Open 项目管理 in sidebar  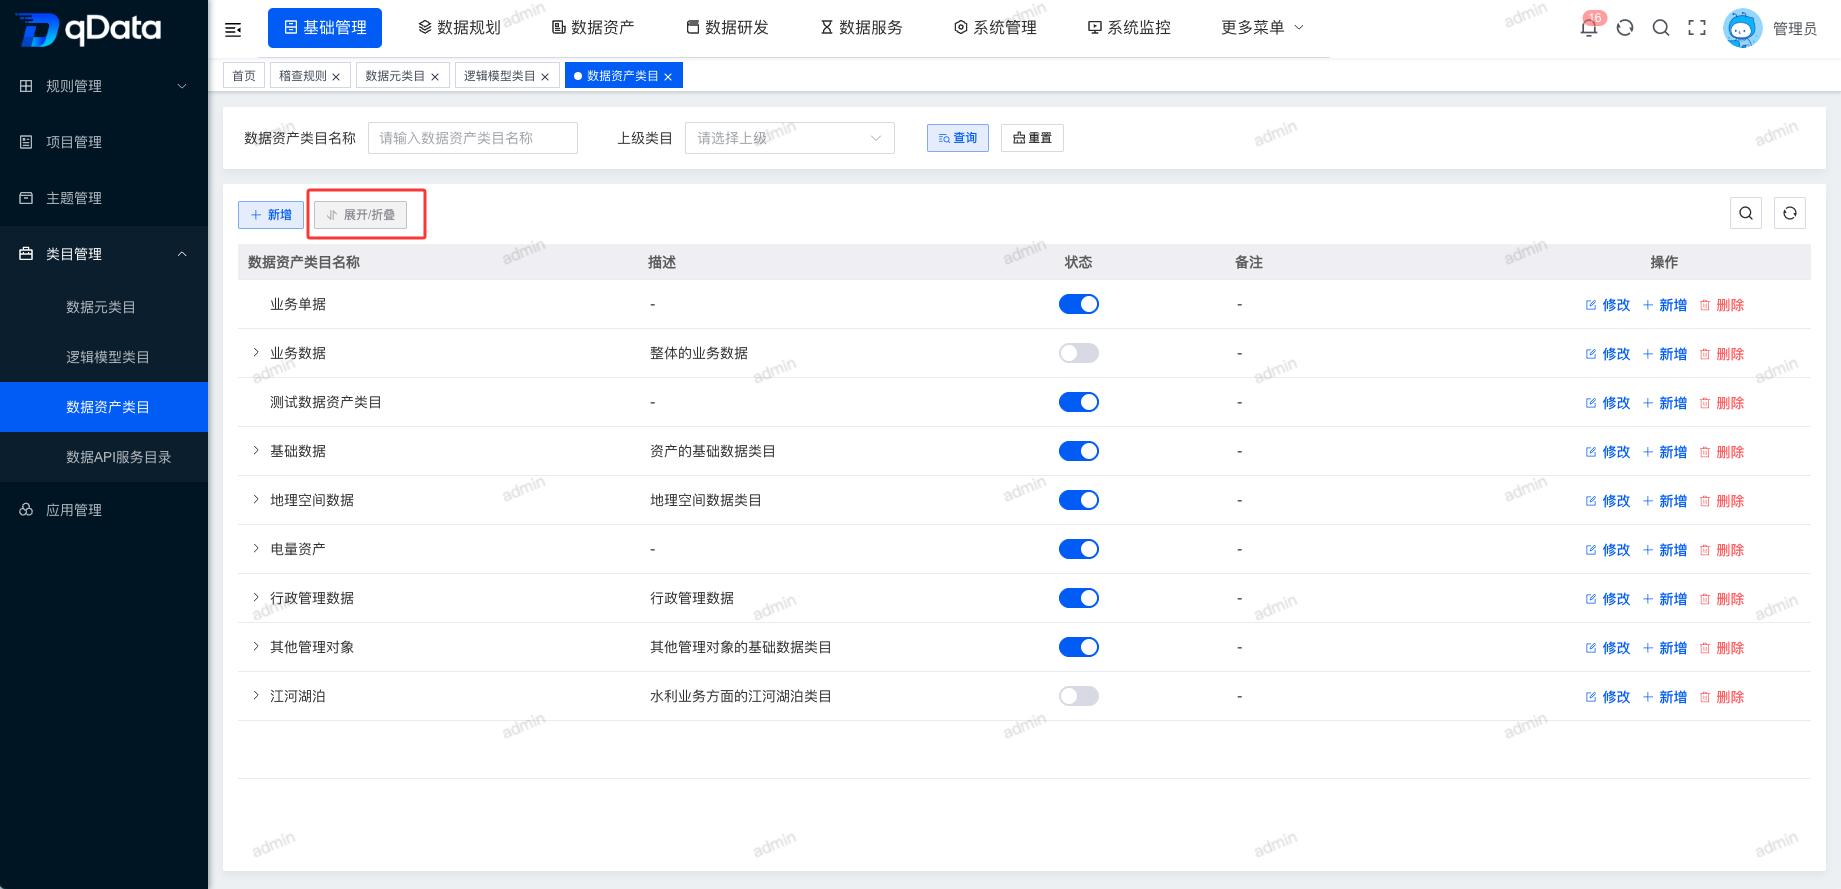coord(104,142)
